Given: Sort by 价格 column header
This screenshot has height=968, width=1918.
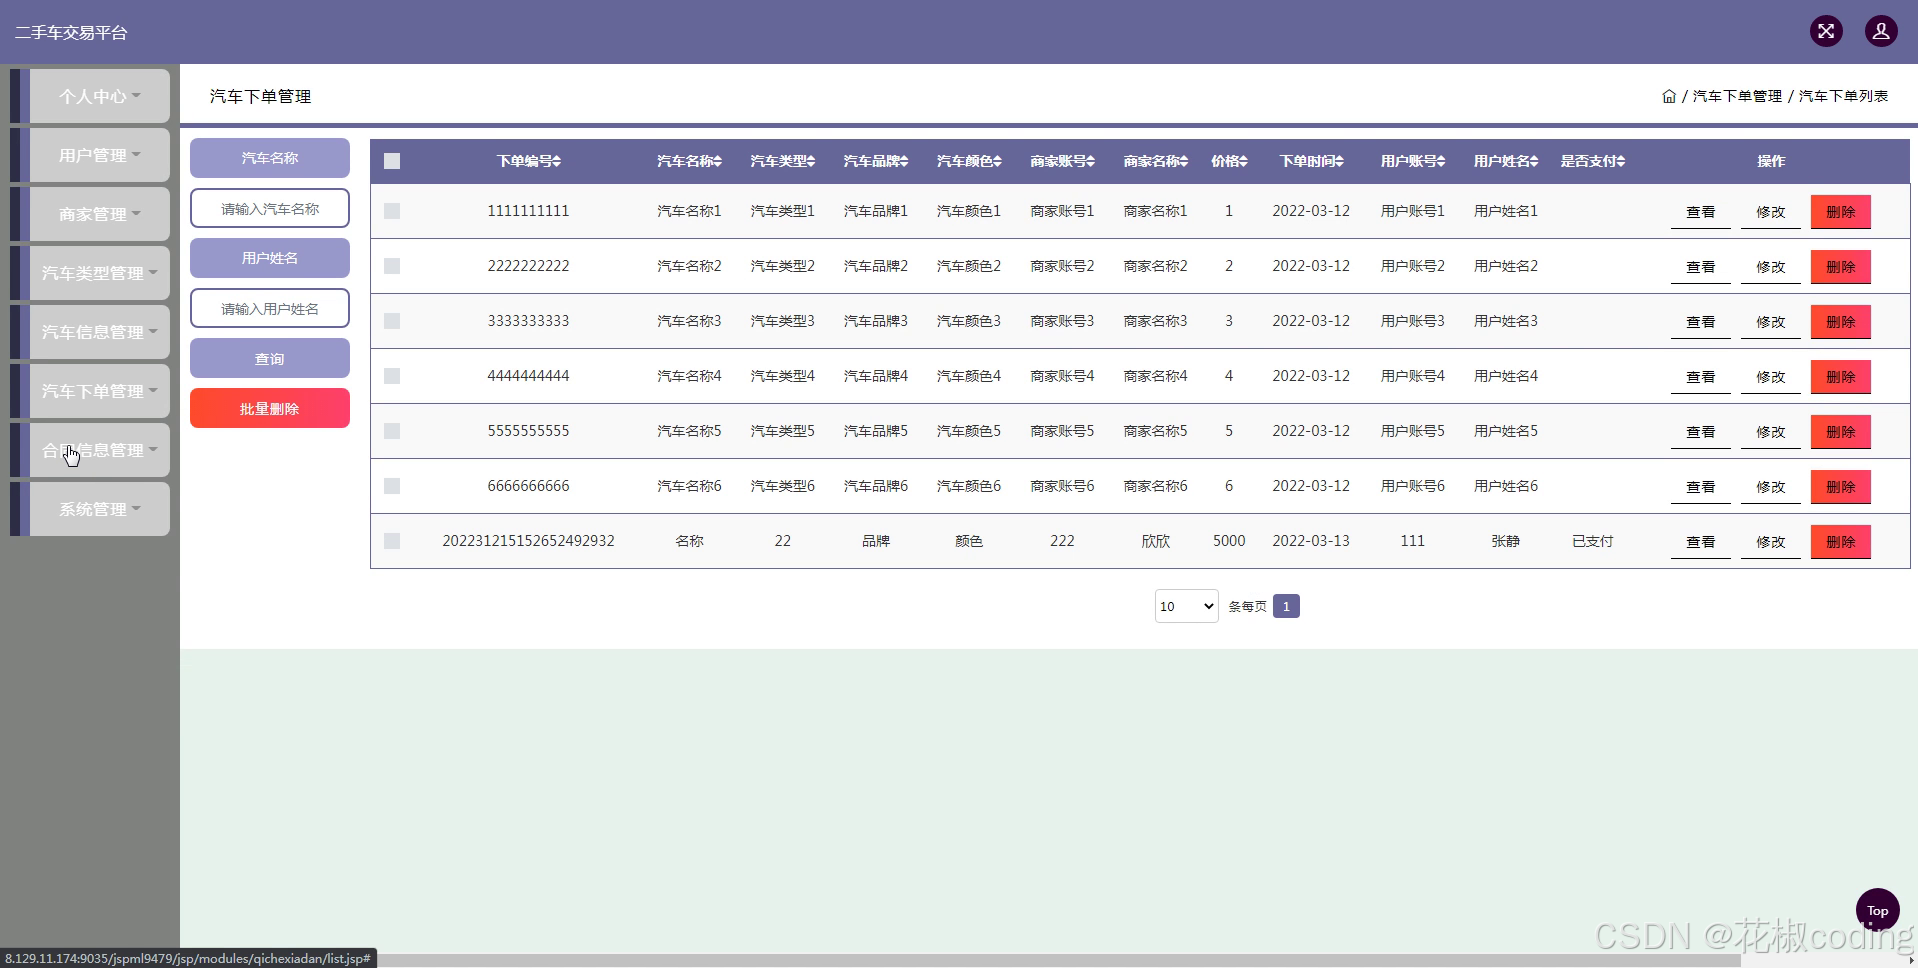Looking at the screenshot, I should pyautogui.click(x=1229, y=161).
